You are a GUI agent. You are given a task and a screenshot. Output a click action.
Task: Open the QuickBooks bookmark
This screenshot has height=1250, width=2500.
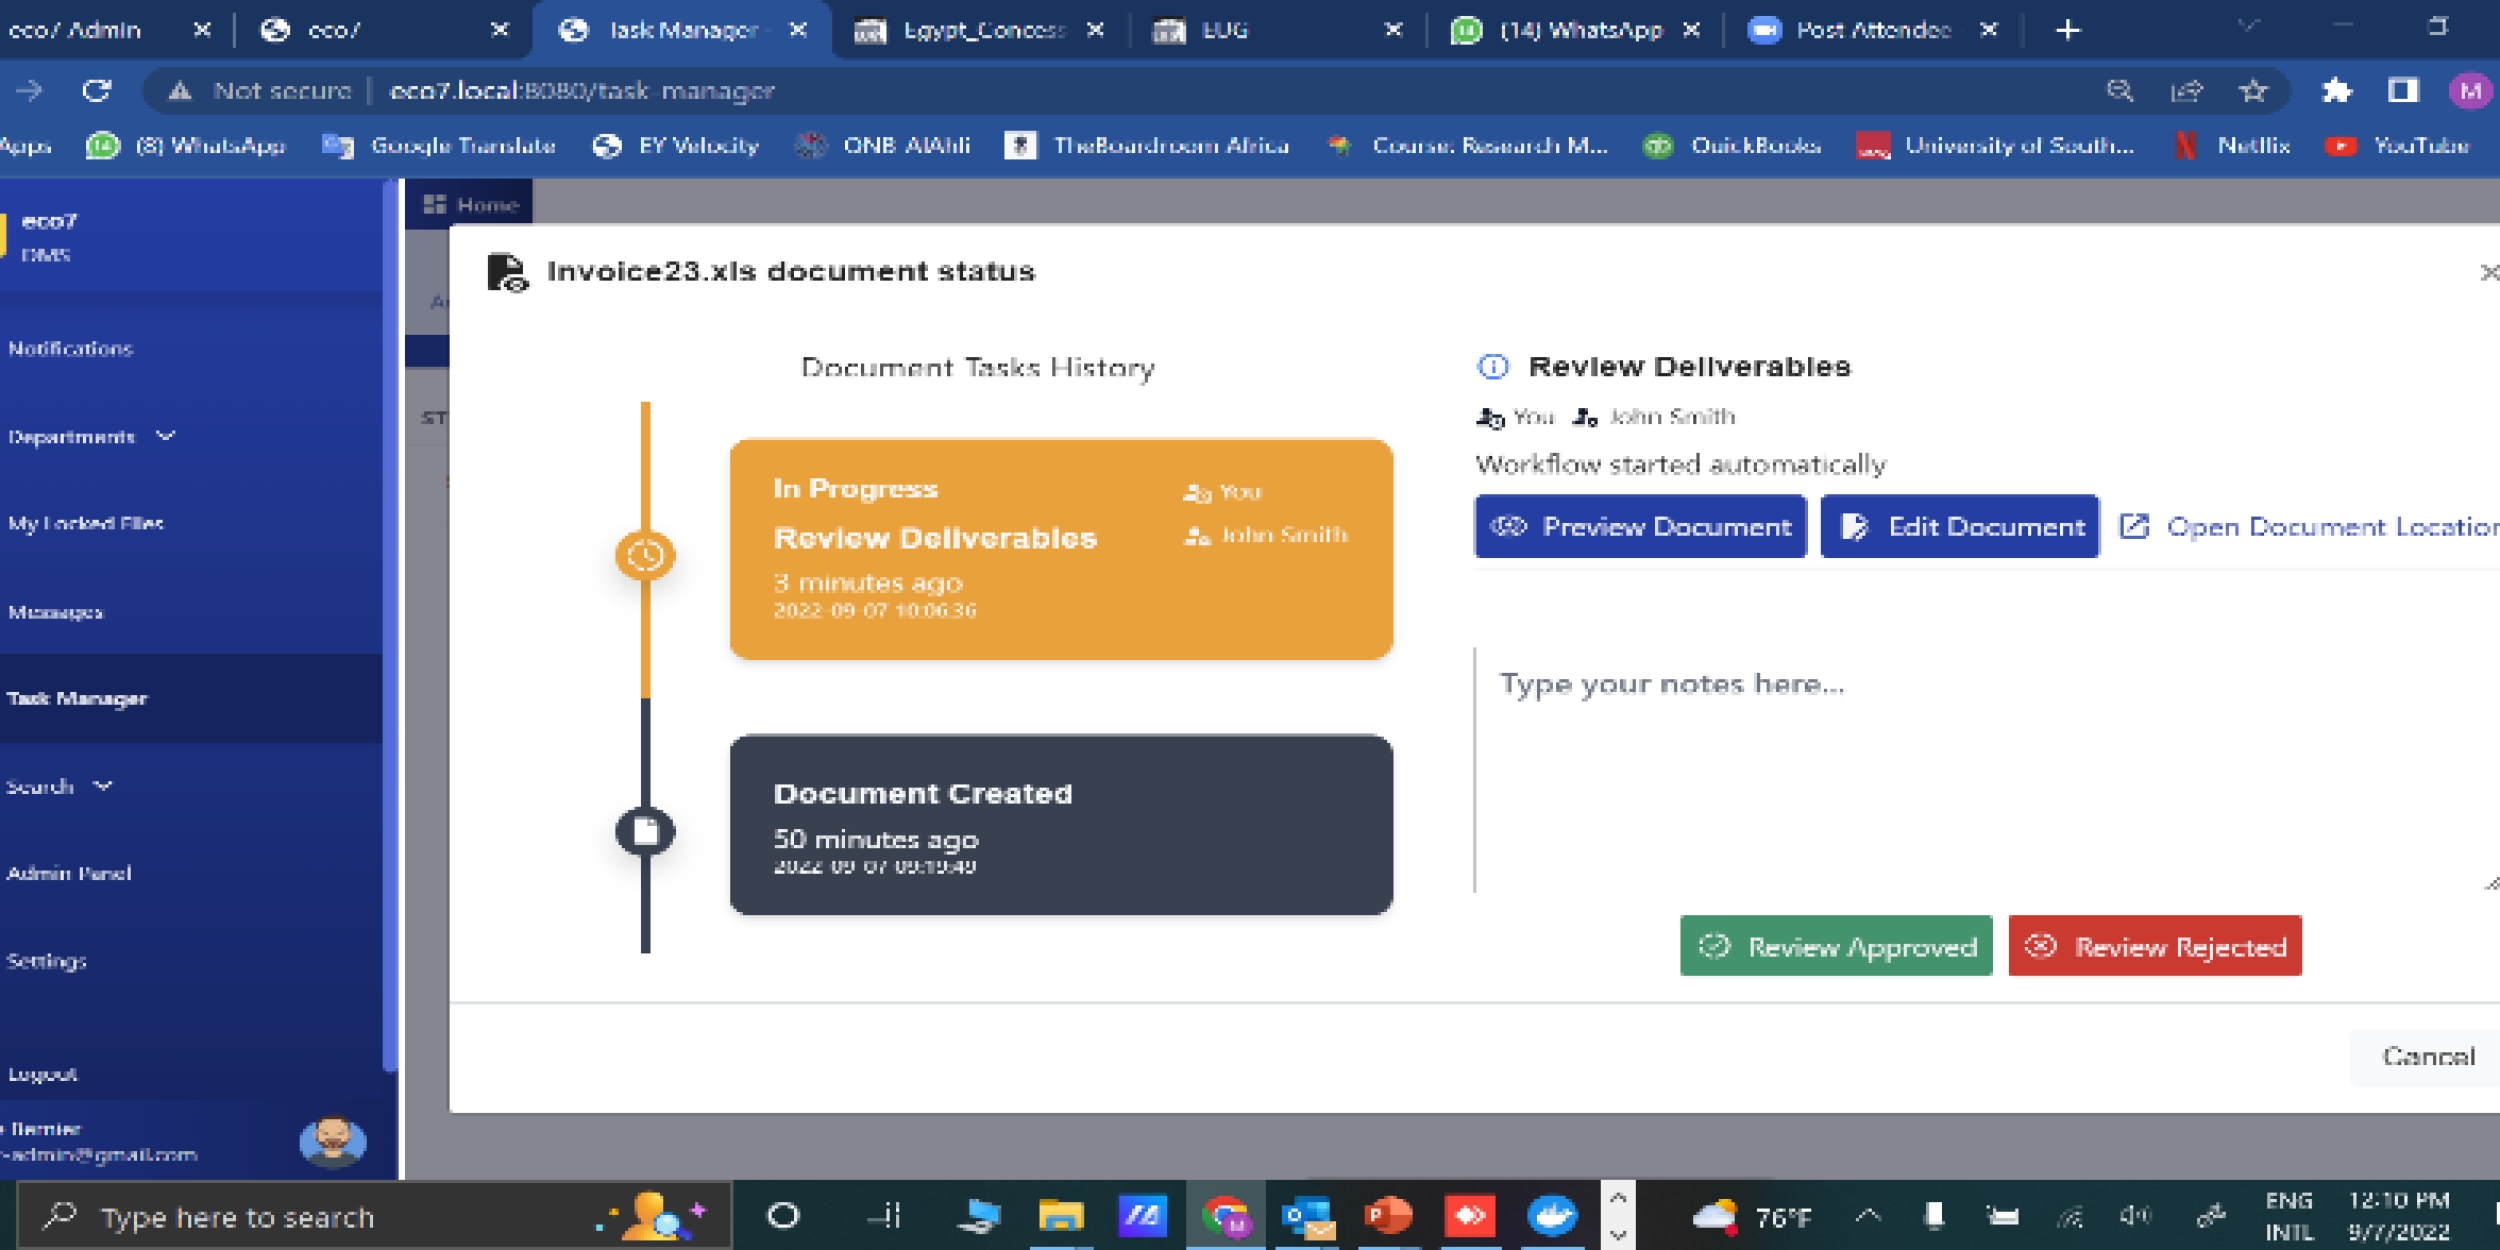[x=1733, y=146]
